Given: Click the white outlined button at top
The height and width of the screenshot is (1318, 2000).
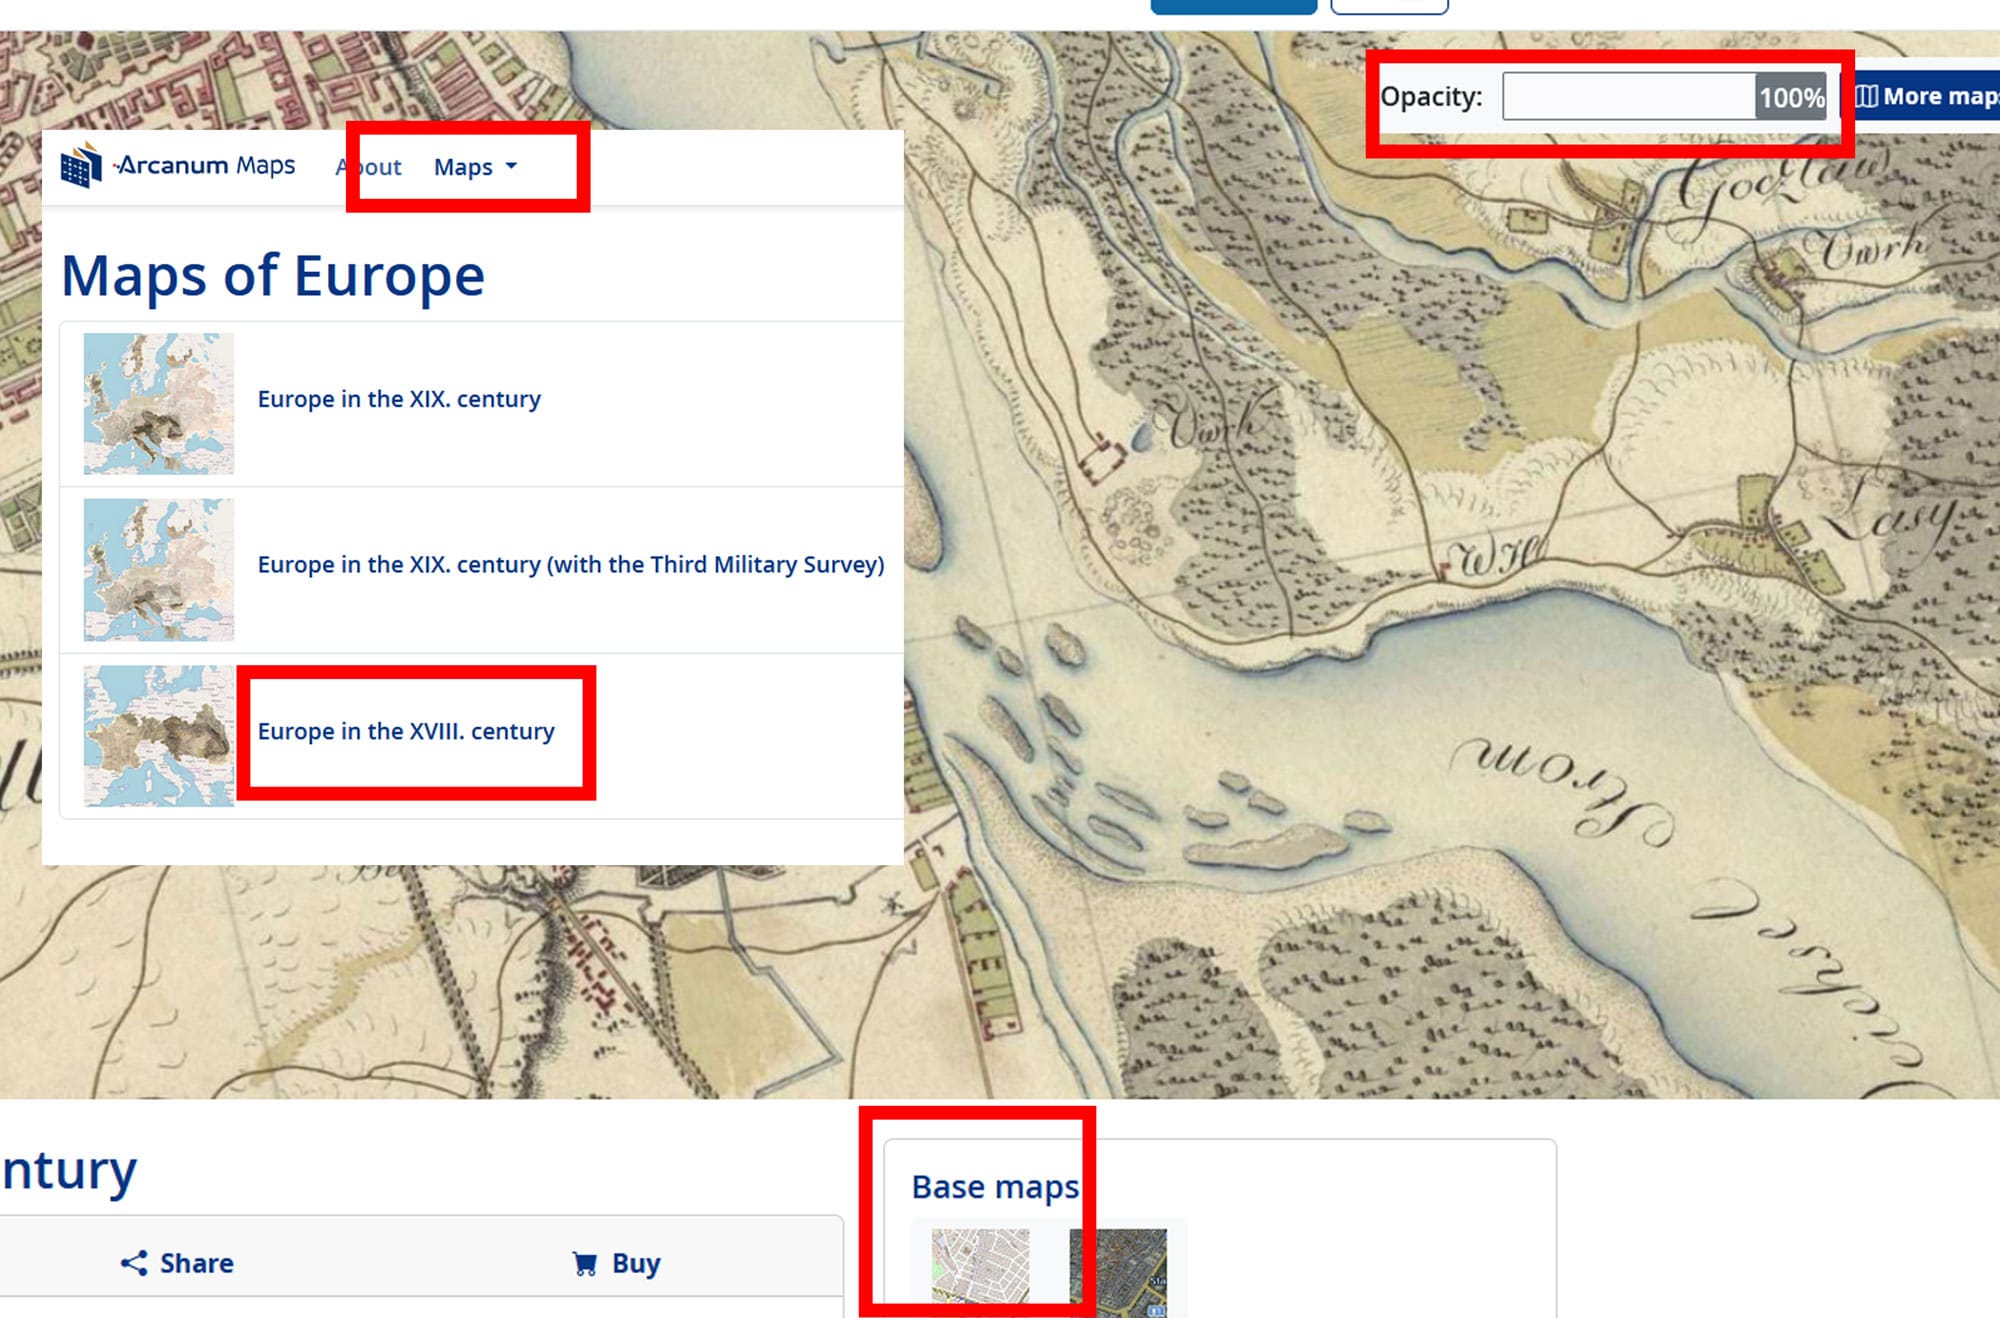Looking at the screenshot, I should coord(1389,6).
